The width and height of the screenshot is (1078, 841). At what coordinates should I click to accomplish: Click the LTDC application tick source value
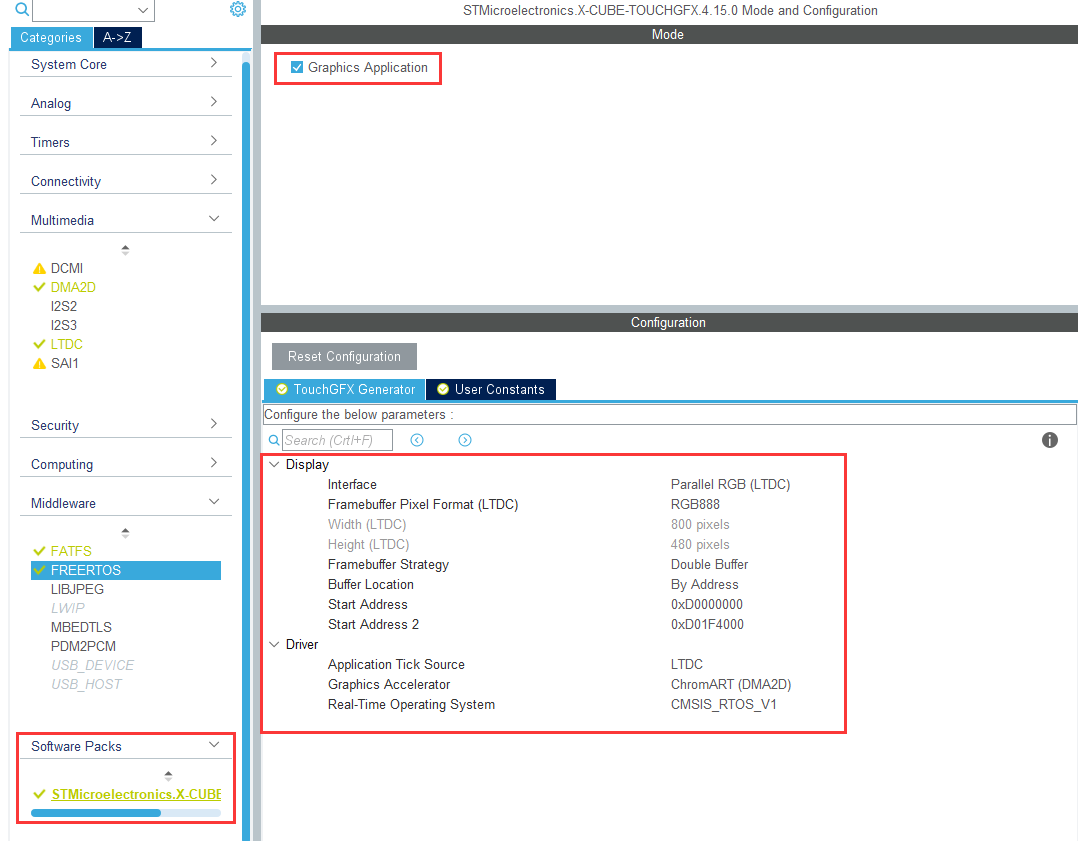click(x=687, y=664)
